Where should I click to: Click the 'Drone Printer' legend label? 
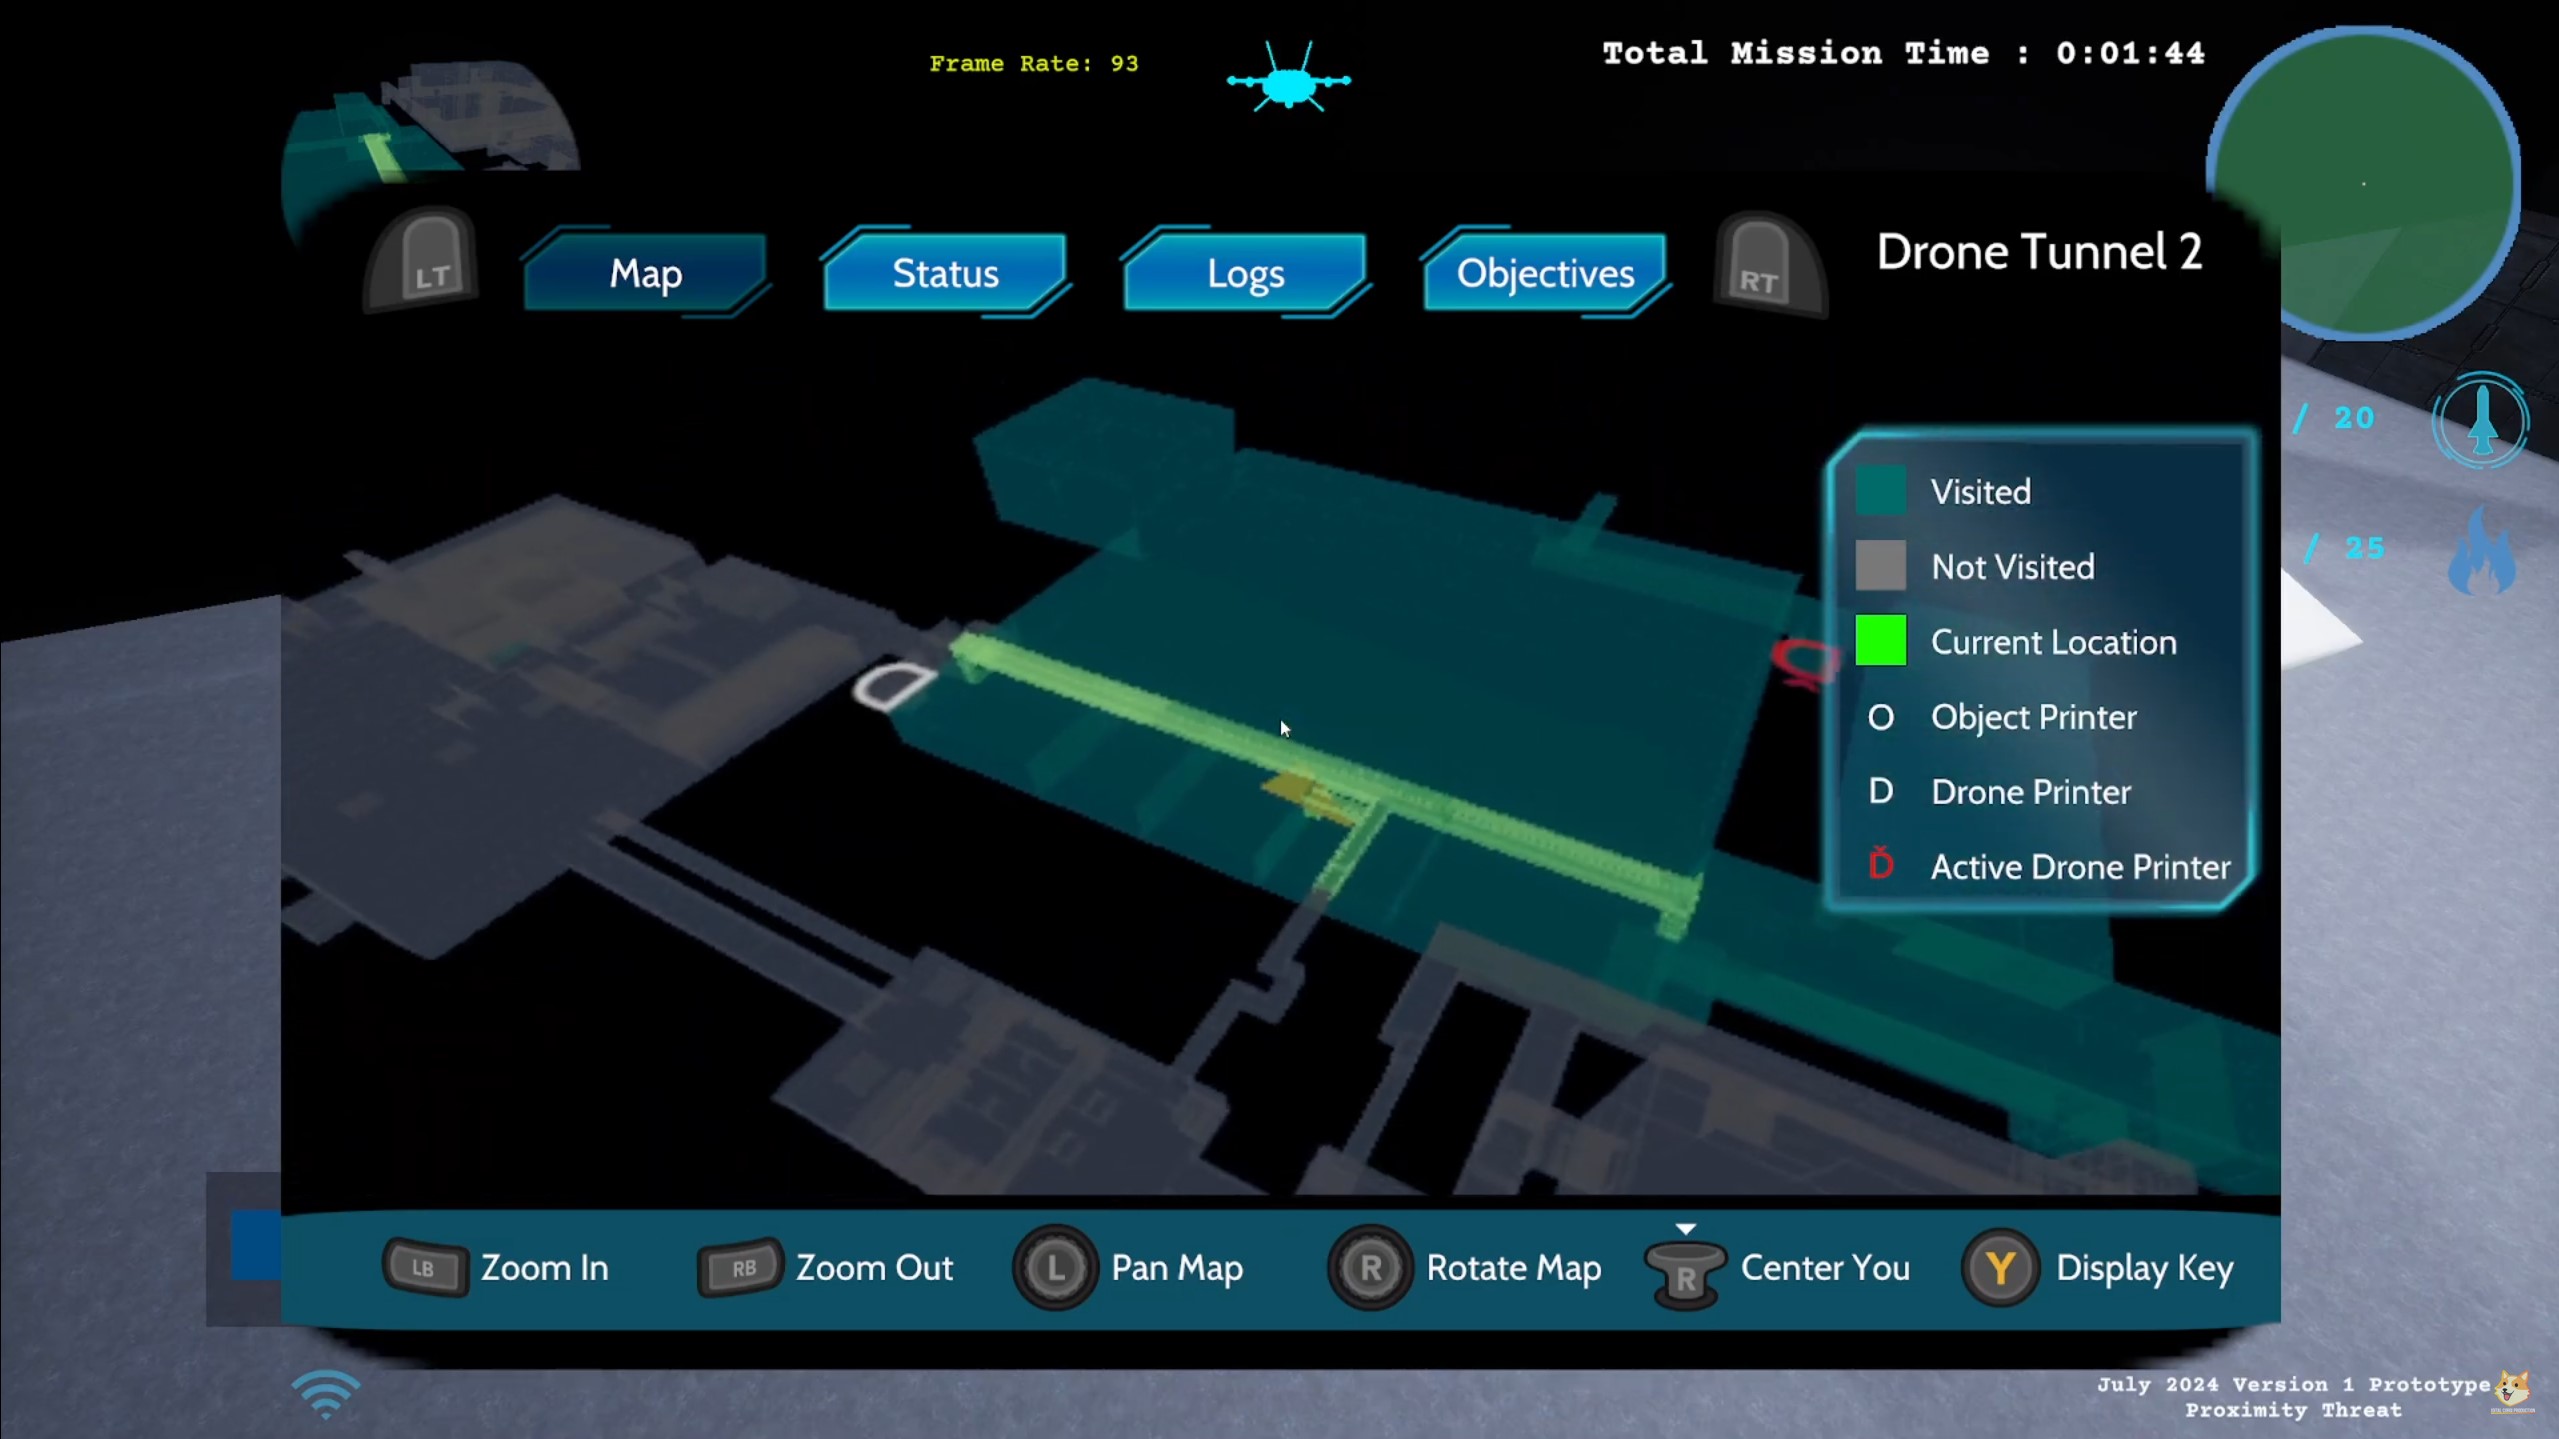click(2030, 792)
